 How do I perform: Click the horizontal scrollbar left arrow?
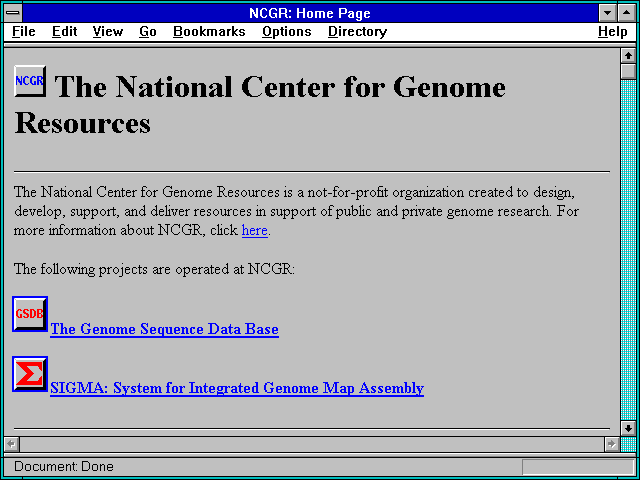pyautogui.click(x=12, y=444)
